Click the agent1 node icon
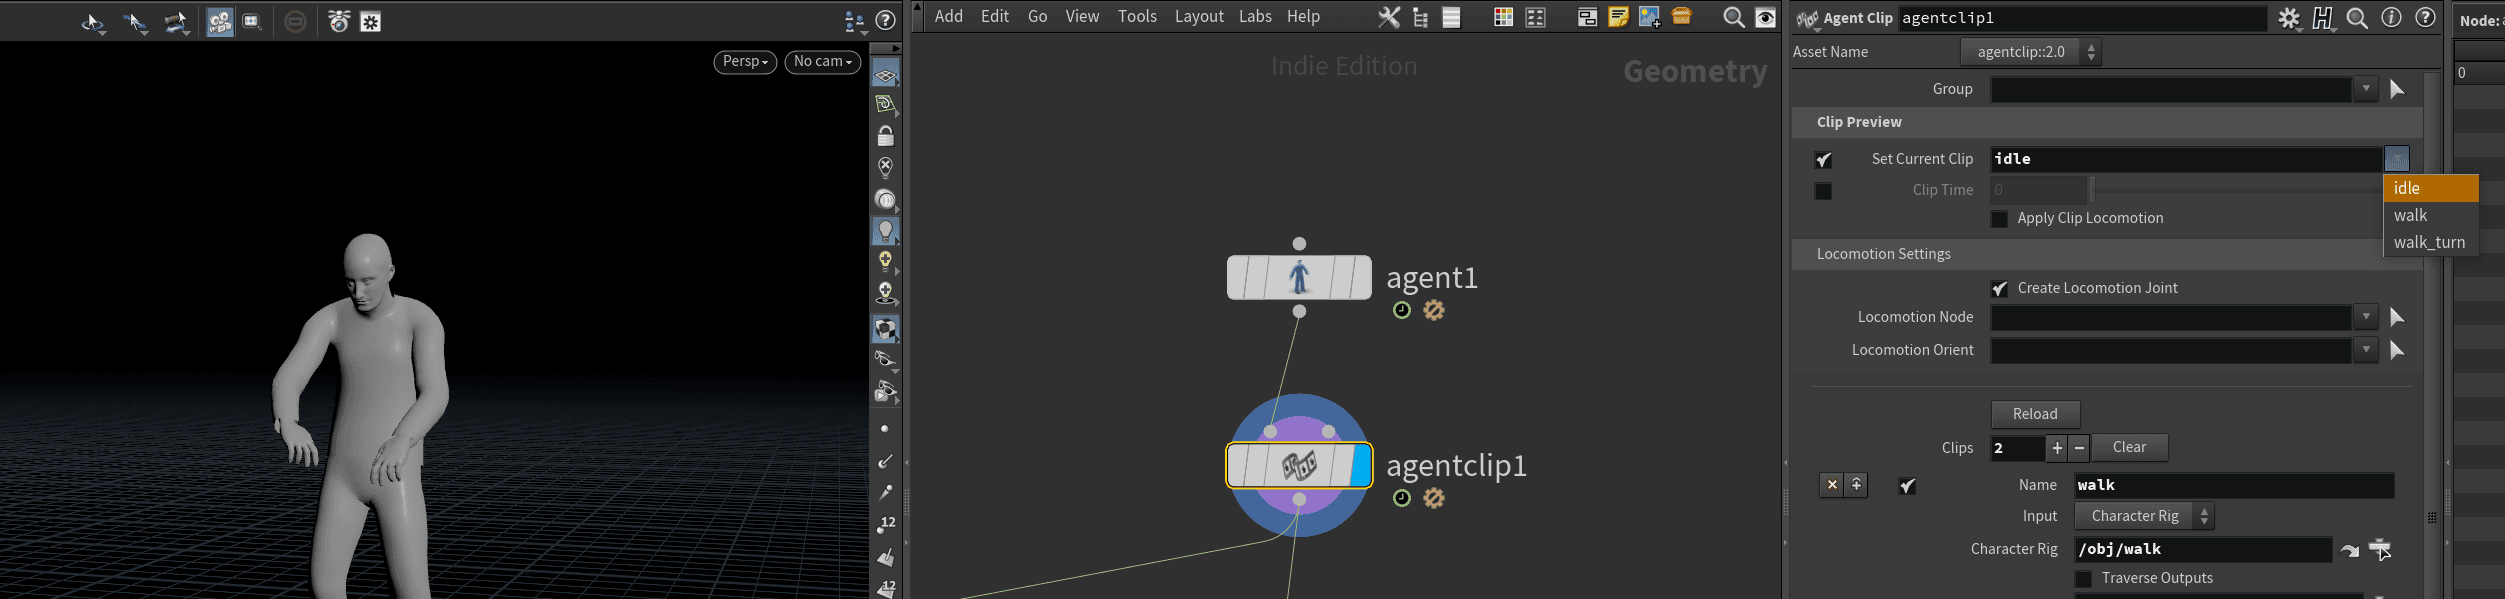The image size is (2505, 599). point(1298,277)
